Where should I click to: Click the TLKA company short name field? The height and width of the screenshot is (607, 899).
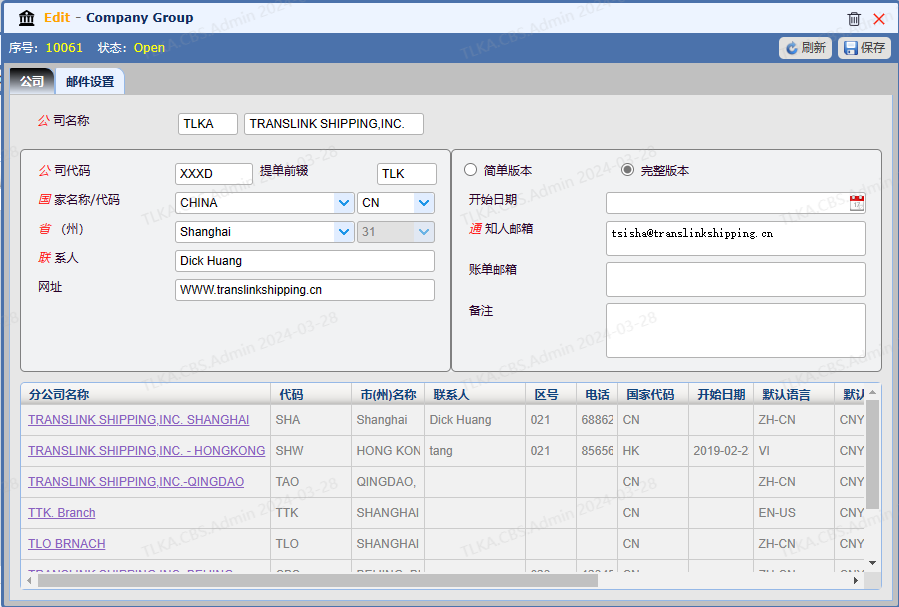click(x=208, y=124)
